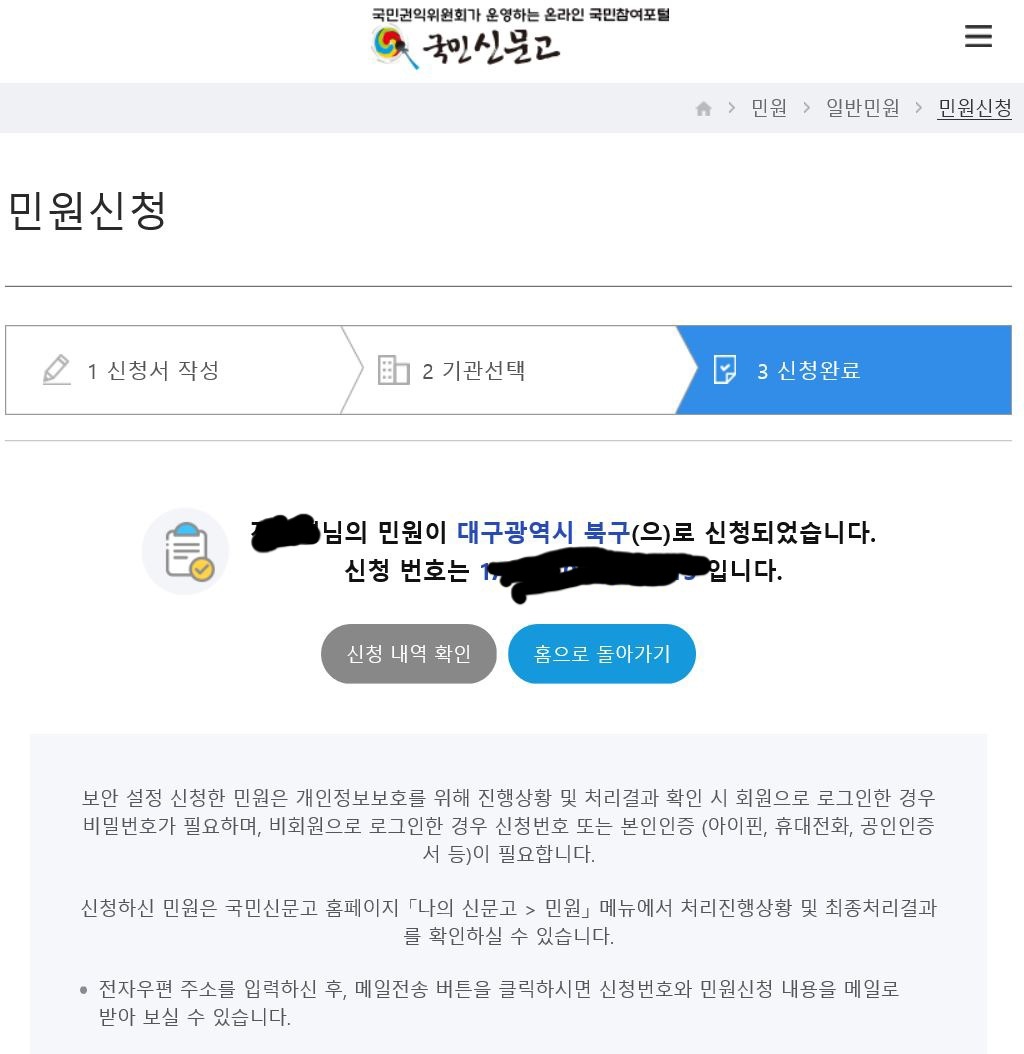The height and width of the screenshot is (1054, 1024).
Task: Select step 2 기관선택 tab
Action: click(511, 370)
